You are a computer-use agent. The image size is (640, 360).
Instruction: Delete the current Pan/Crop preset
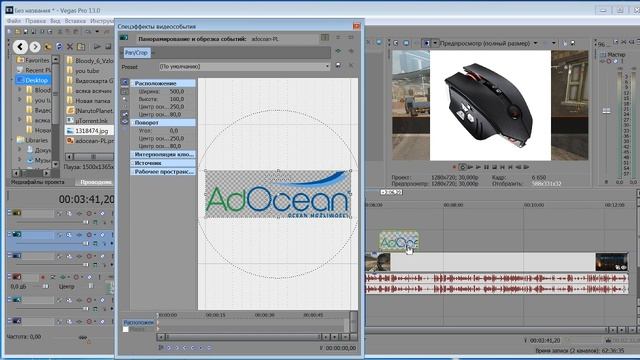pyautogui.click(x=351, y=66)
